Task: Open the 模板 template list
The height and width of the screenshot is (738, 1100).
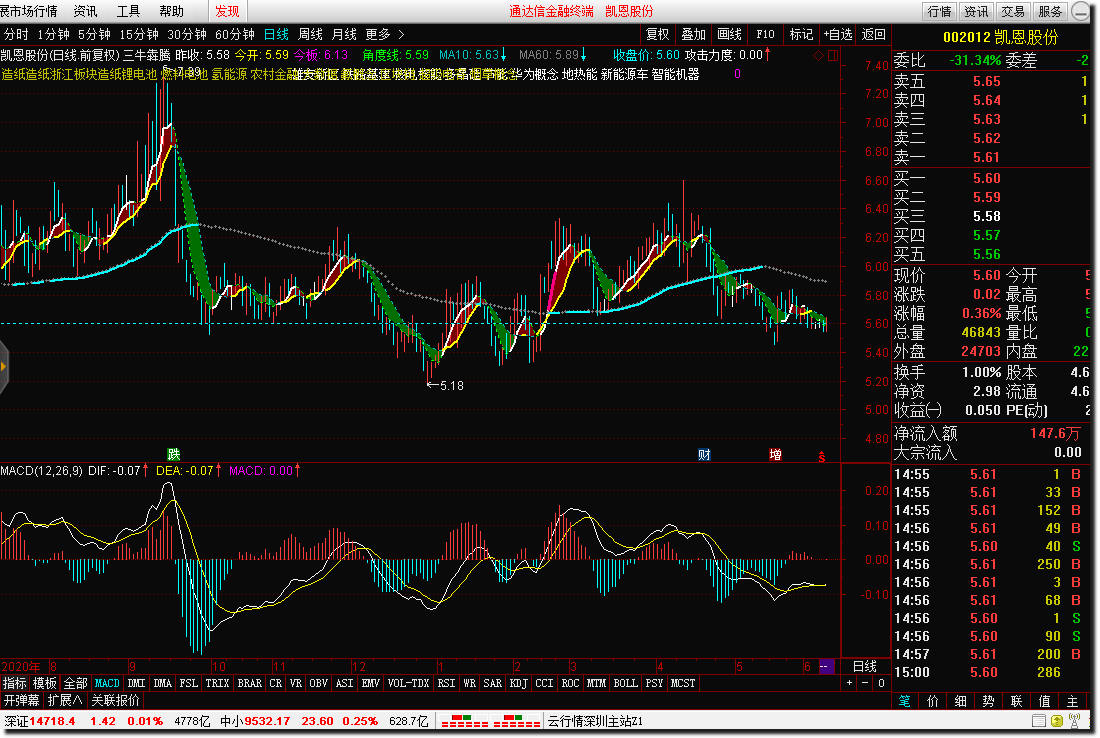Action: click(x=45, y=683)
